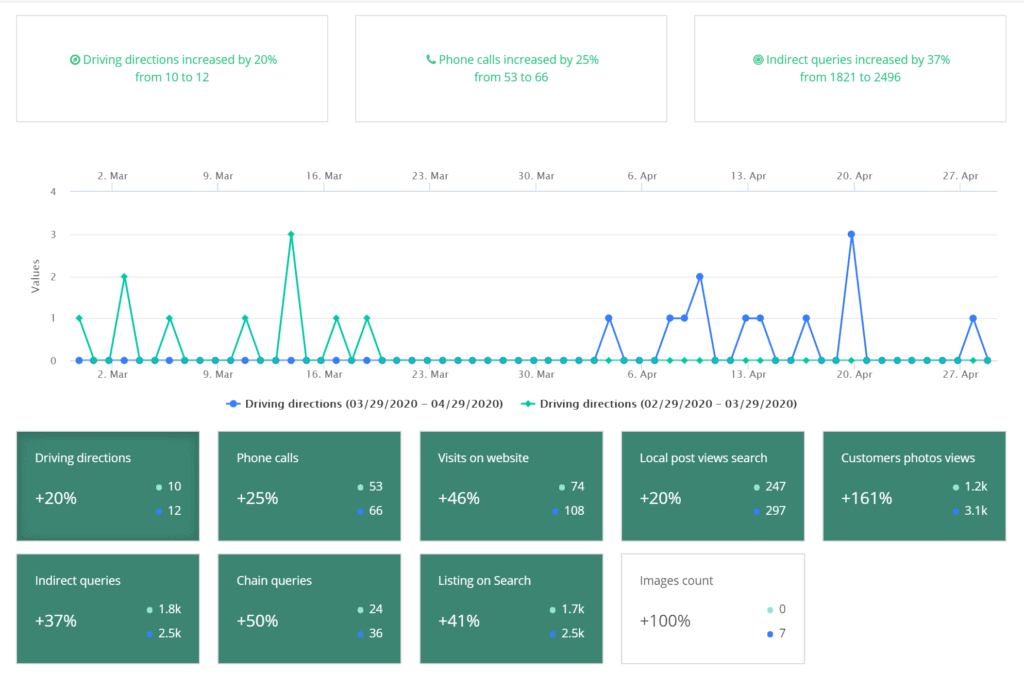
Task: Select the Local post views search card
Action: coord(712,486)
